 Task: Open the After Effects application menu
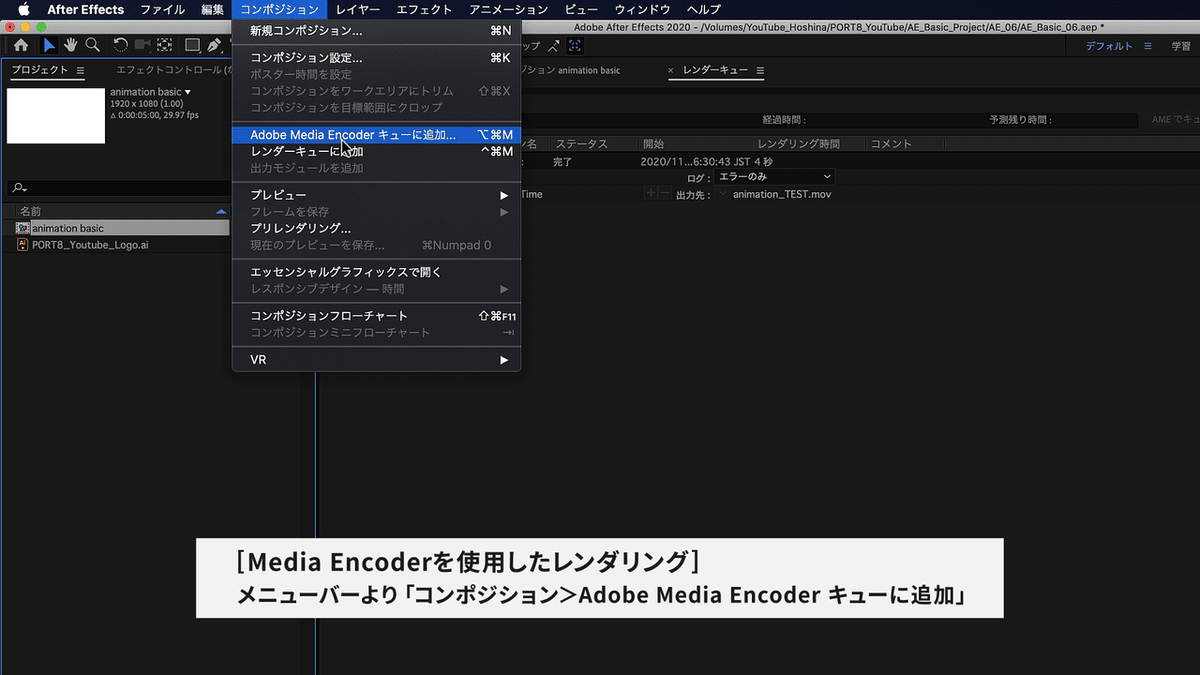86,9
